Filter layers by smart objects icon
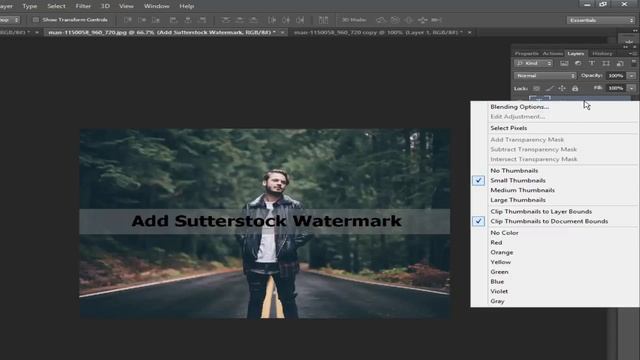 tap(620, 63)
